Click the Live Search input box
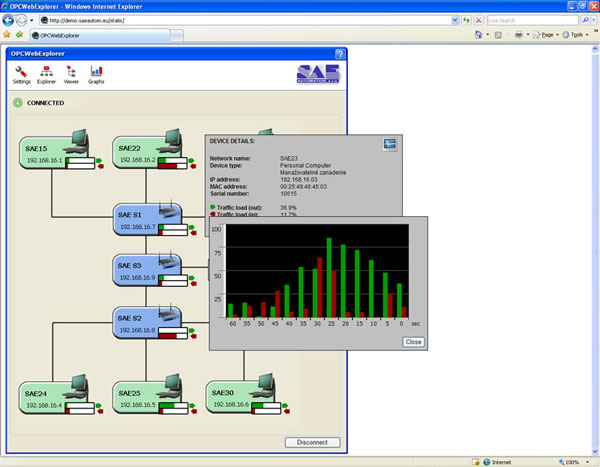Viewport: 600px width, 467px height. pyautogui.click(x=533, y=20)
